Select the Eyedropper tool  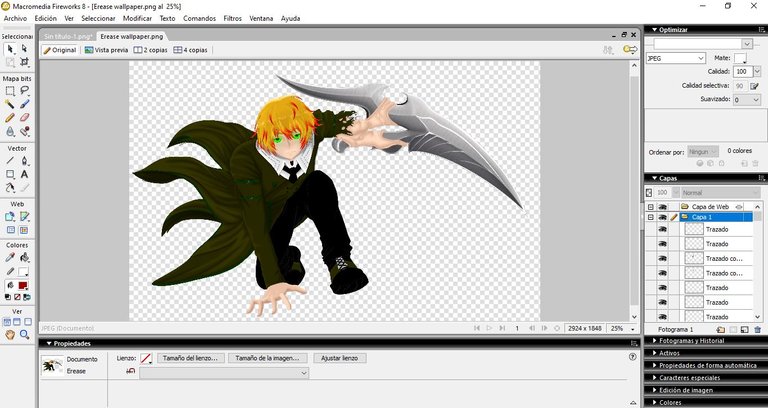click(x=10, y=258)
